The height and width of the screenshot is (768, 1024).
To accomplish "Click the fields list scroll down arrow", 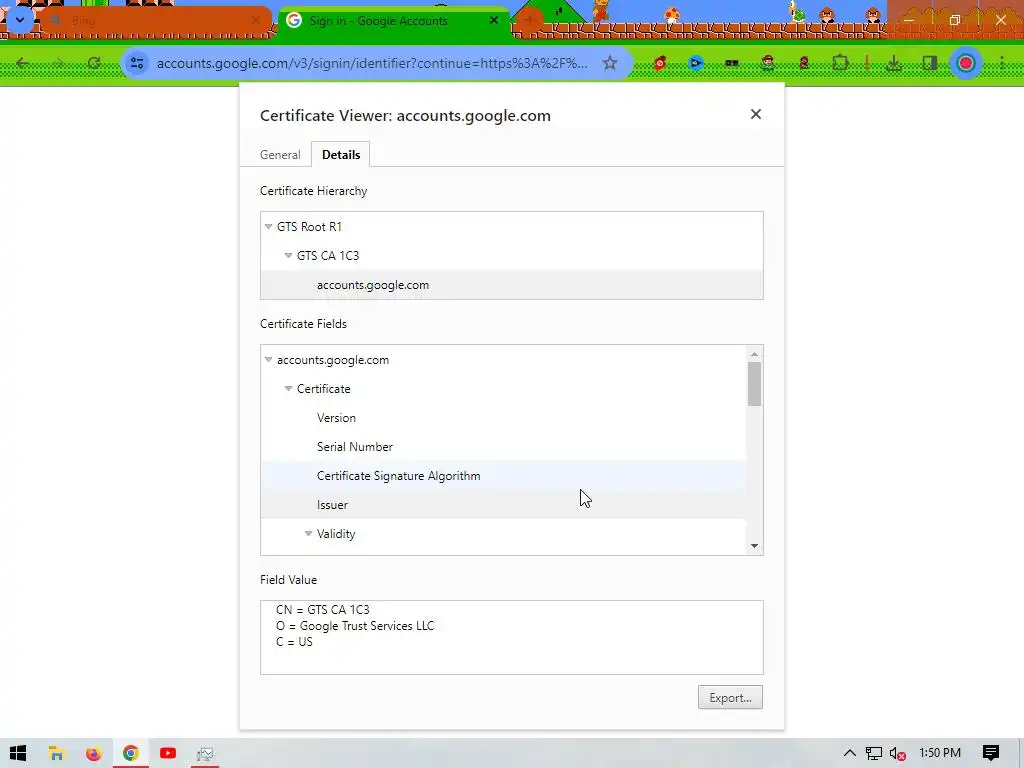I will [754, 546].
